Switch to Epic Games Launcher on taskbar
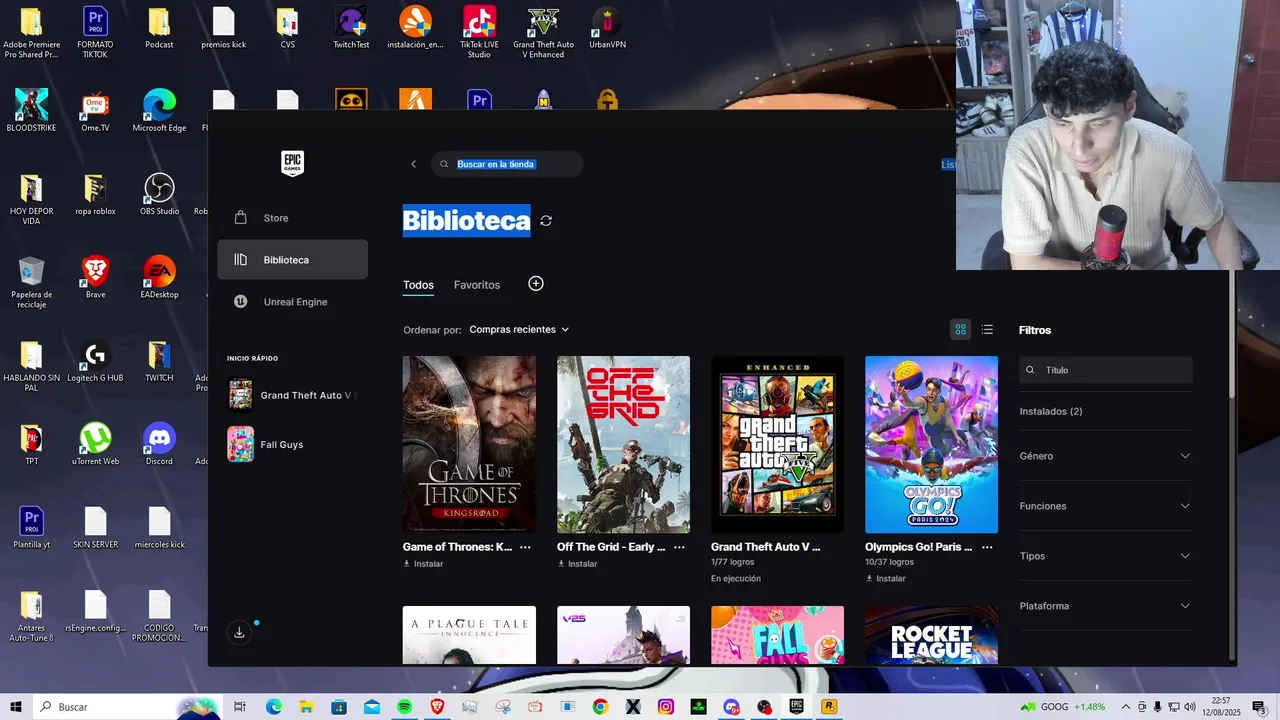 [796, 707]
